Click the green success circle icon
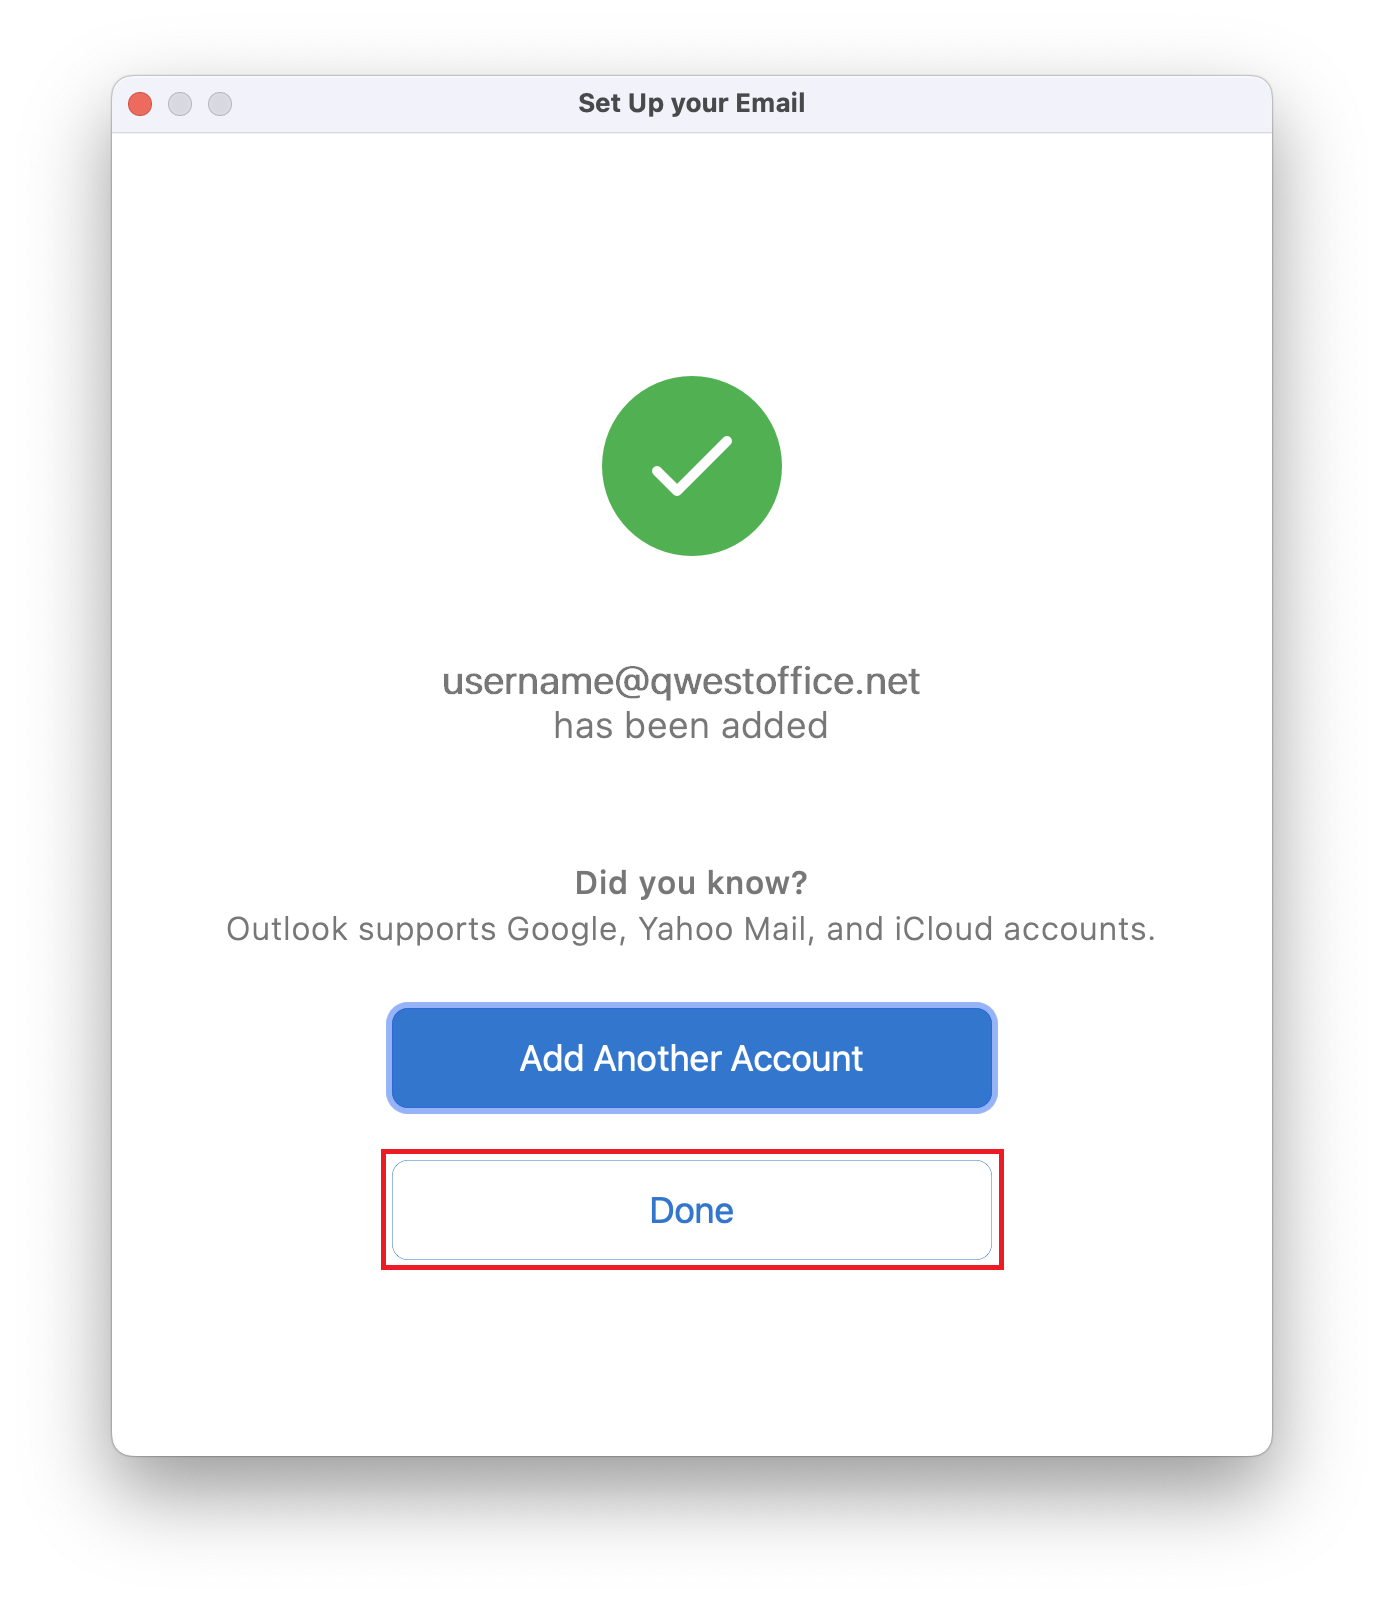Viewport: 1384px width, 1604px height. 691,466
